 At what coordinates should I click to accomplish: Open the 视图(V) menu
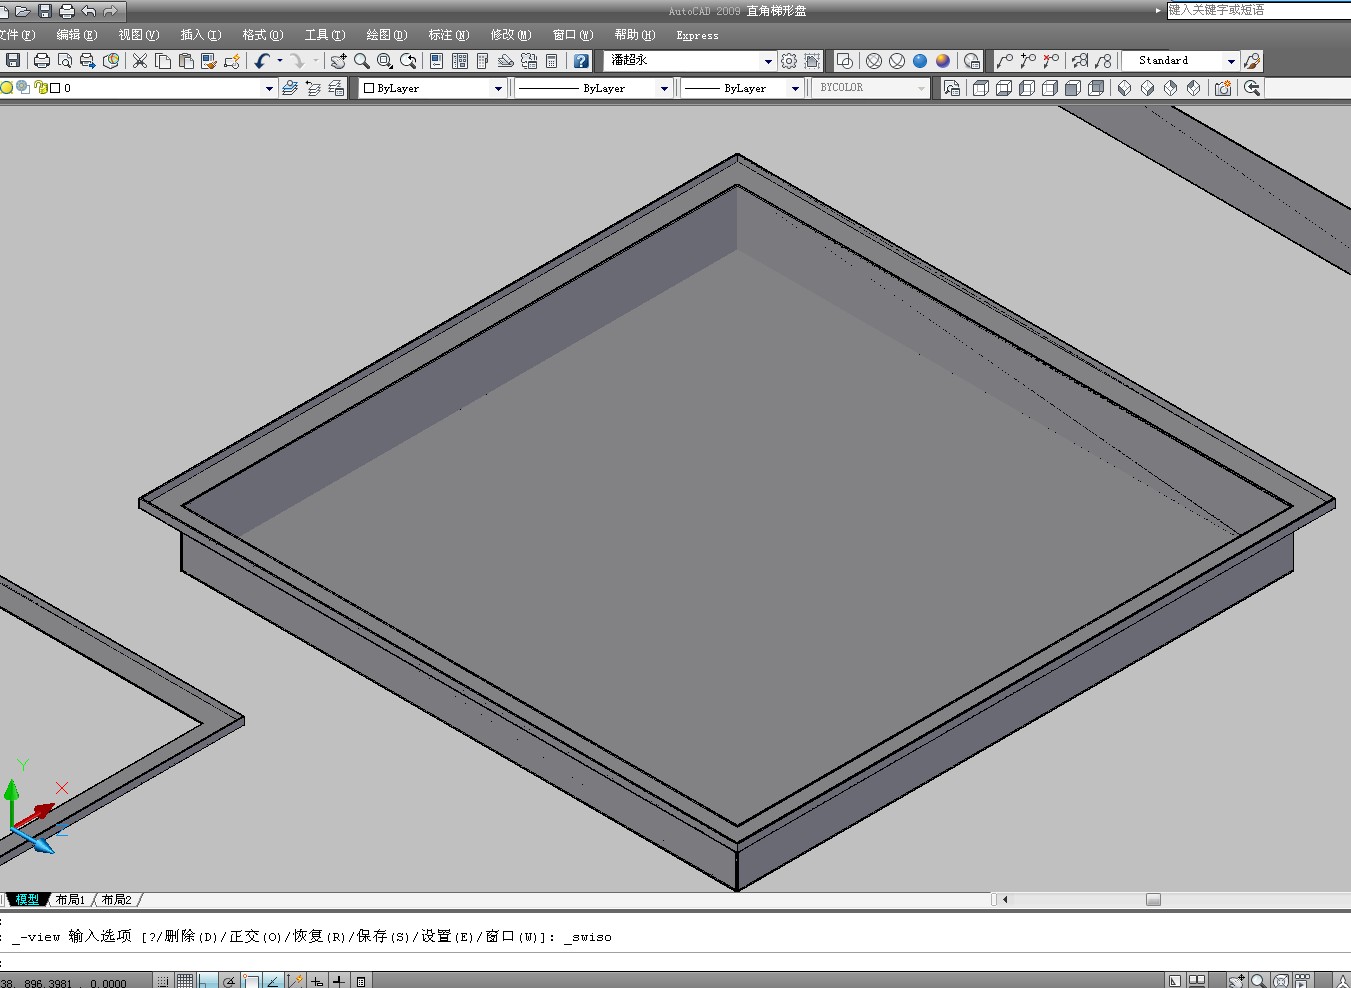click(139, 35)
